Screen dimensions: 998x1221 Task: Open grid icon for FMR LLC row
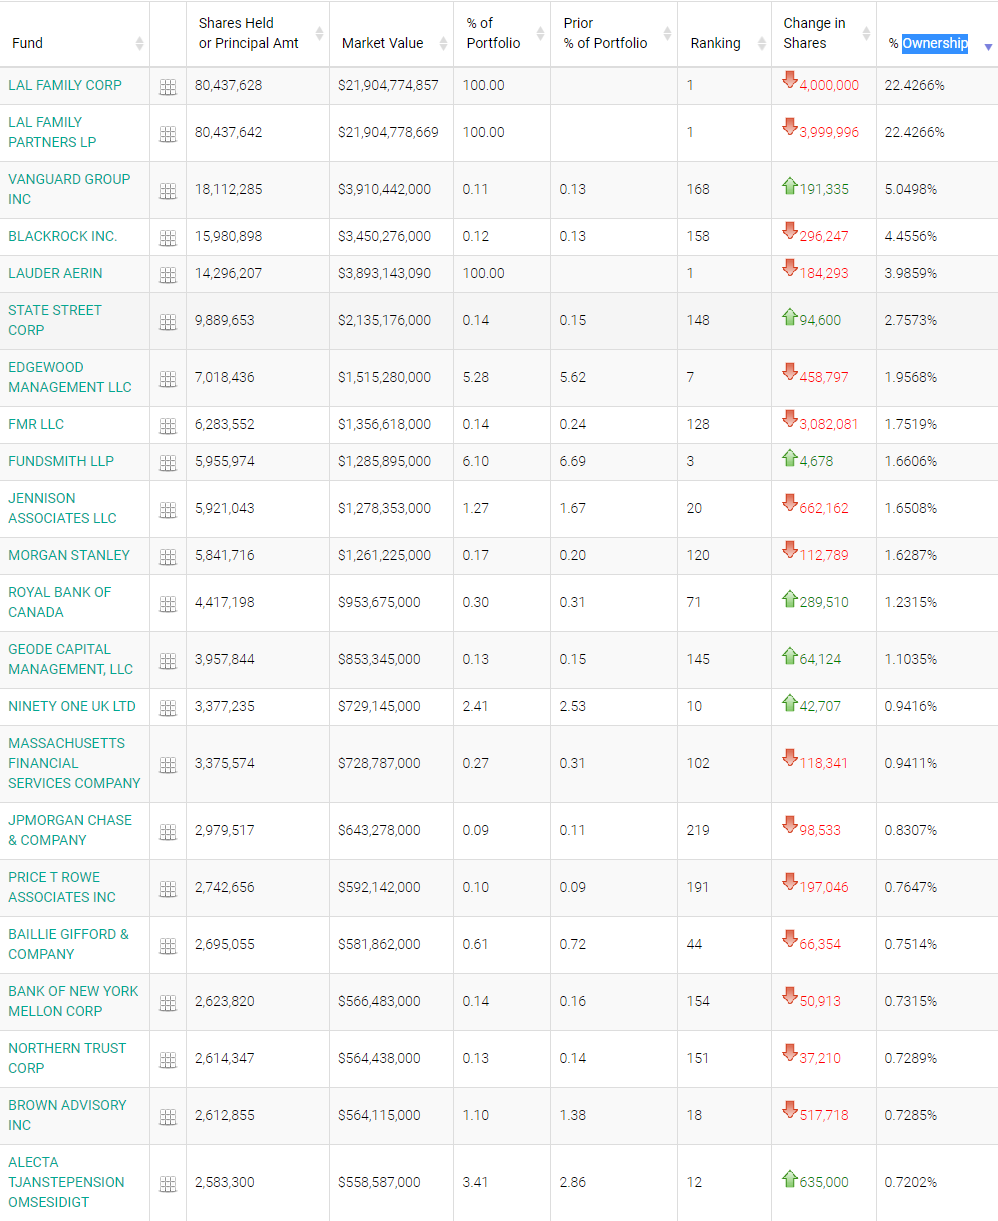(x=168, y=426)
